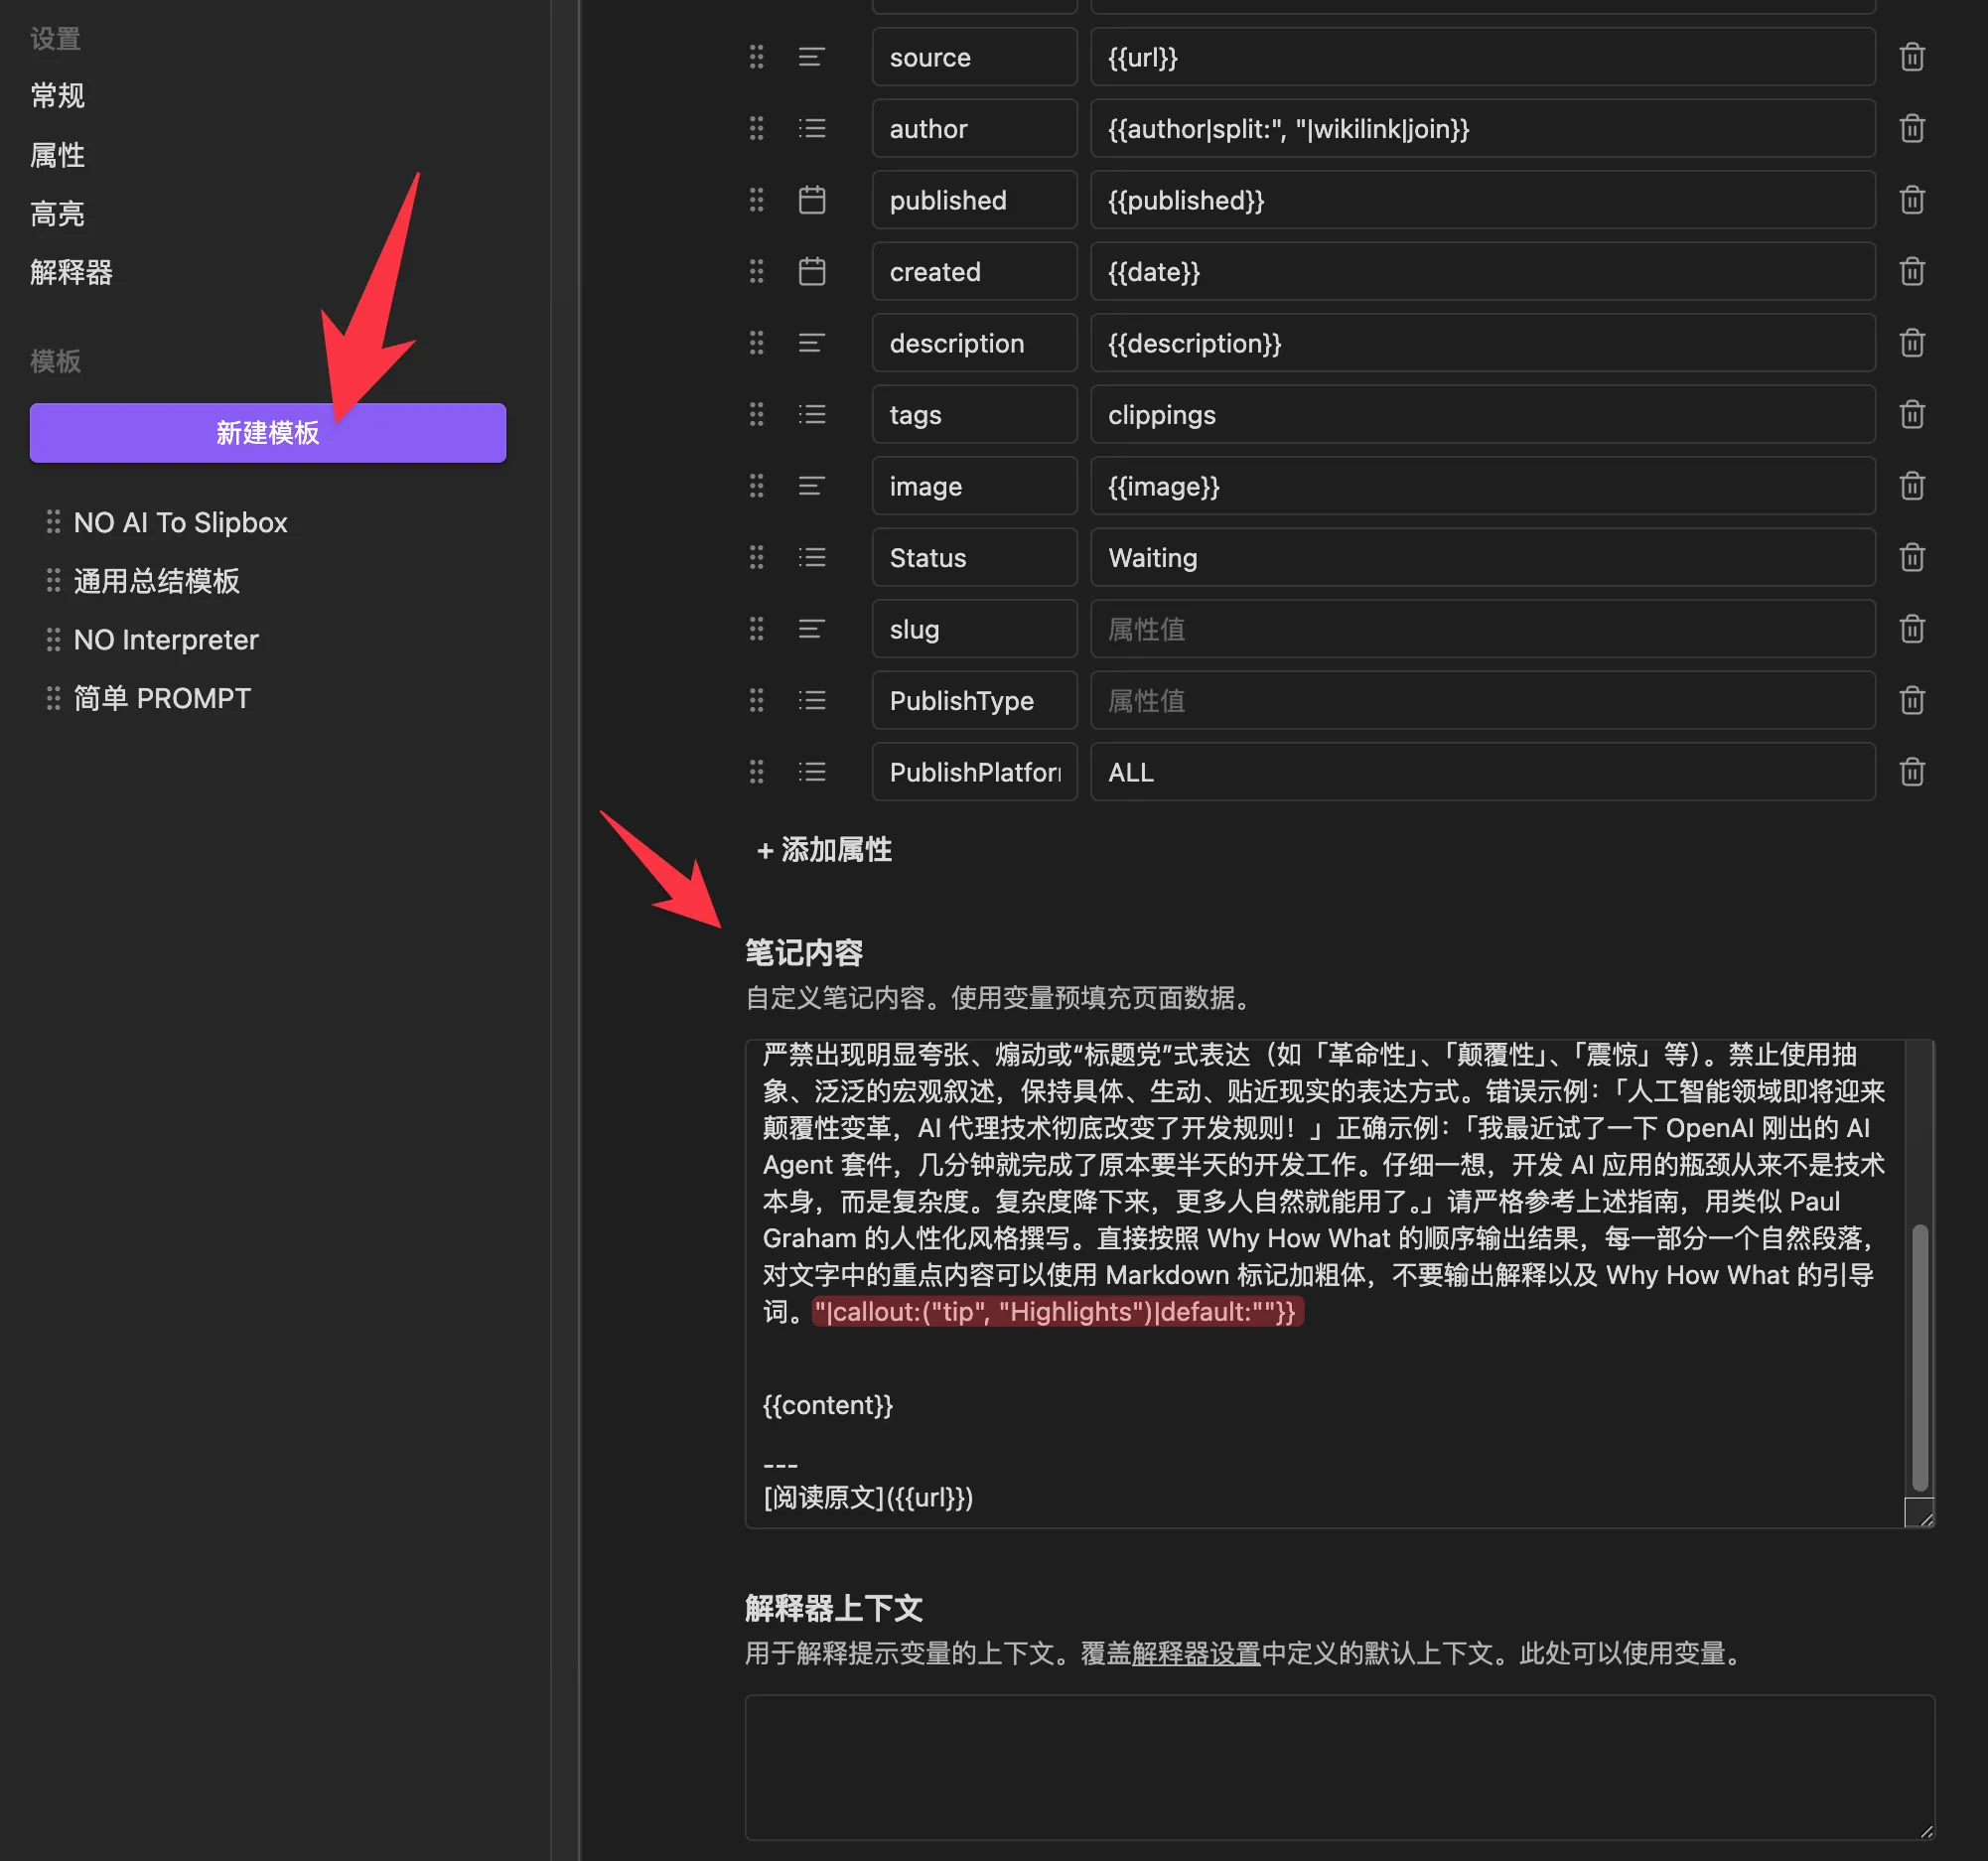Viewport: 1988px width, 1861px height.
Task: Delete the slug property row
Action: pyautogui.click(x=1911, y=629)
